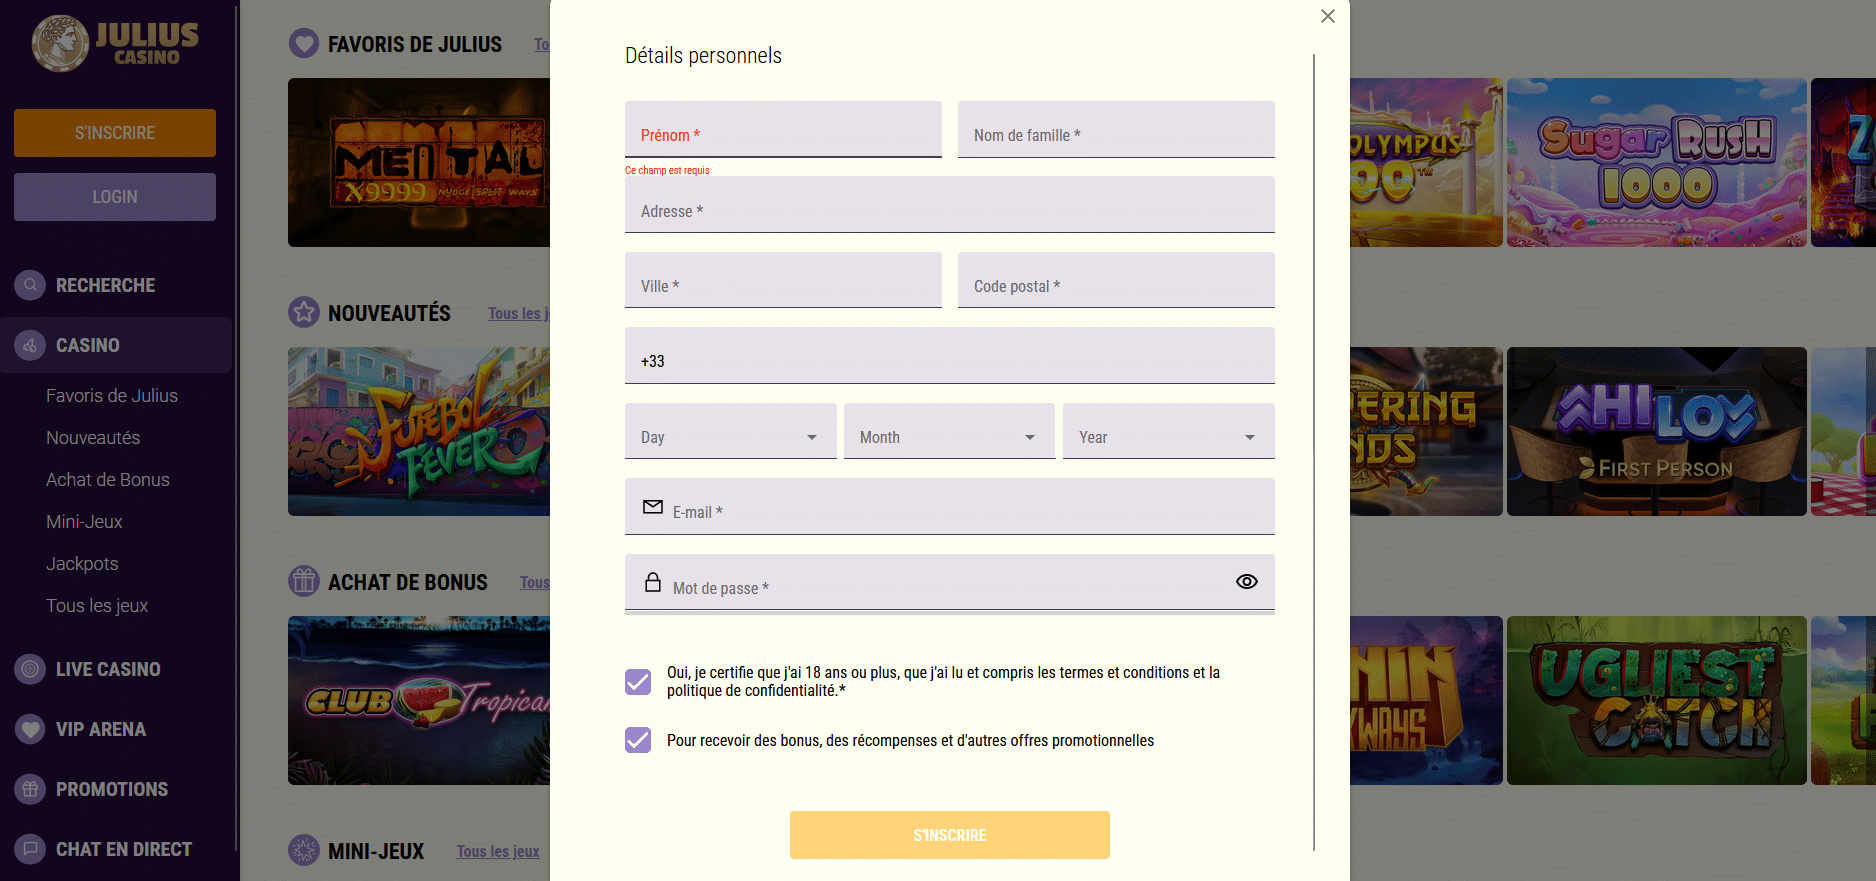Image resolution: width=1876 pixels, height=881 pixels.
Task: Click the Chat en direct icon
Action: (x=31, y=849)
